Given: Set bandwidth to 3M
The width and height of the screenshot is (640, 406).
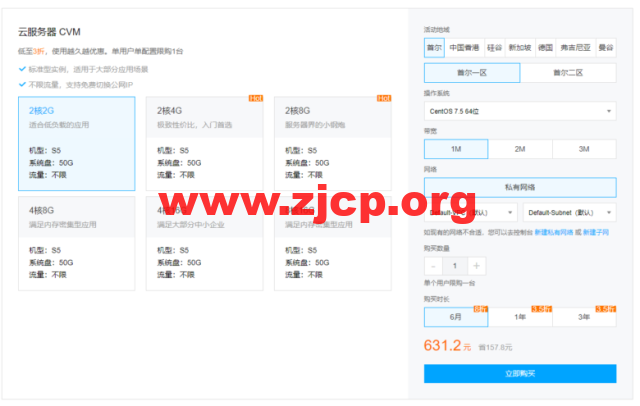Looking at the screenshot, I should [x=584, y=149].
